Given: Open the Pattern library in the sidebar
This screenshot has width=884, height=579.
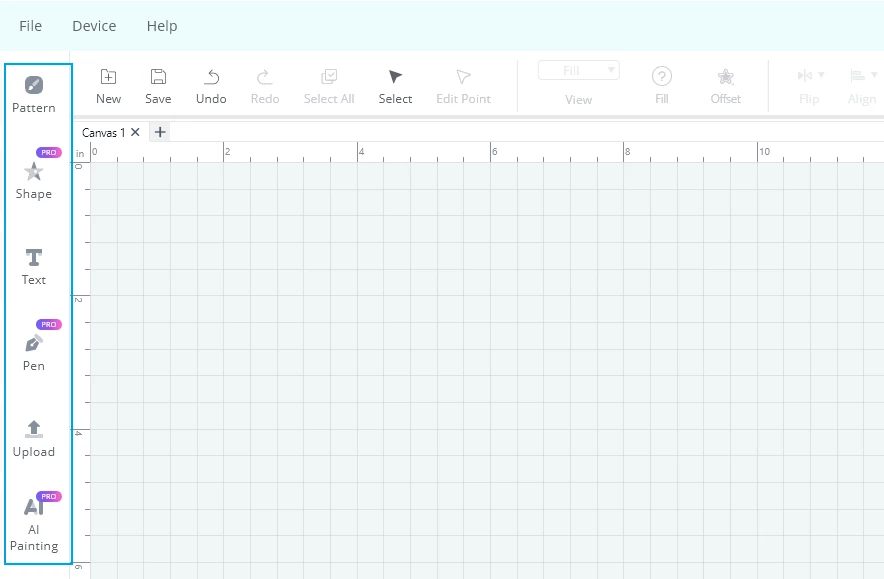Looking at the screenshot, I should [34, 95].
